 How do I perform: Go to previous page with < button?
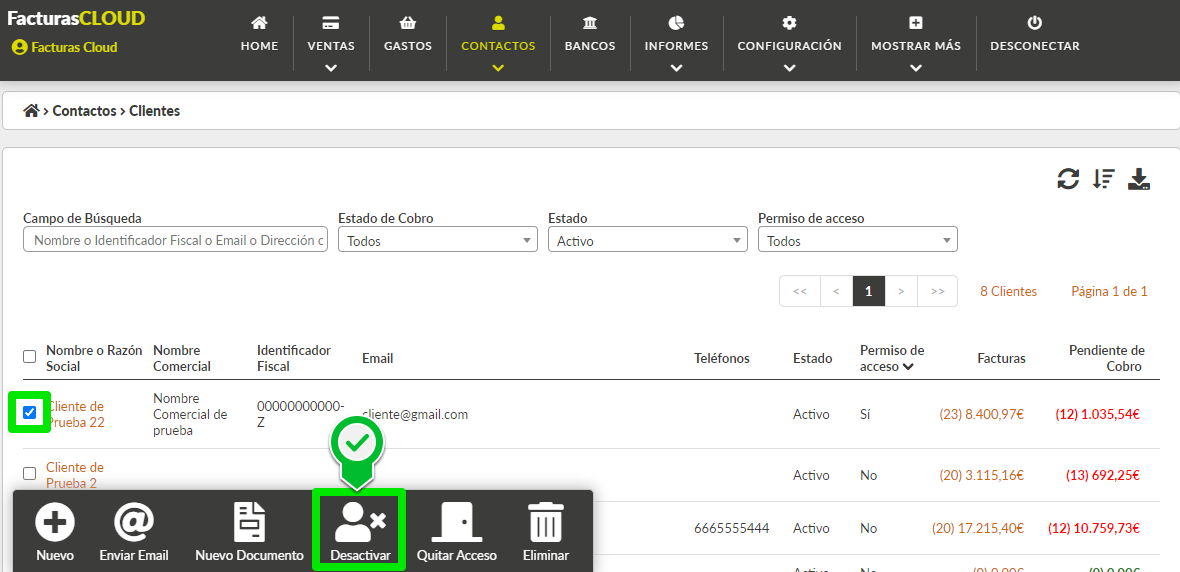click(836, 291)
